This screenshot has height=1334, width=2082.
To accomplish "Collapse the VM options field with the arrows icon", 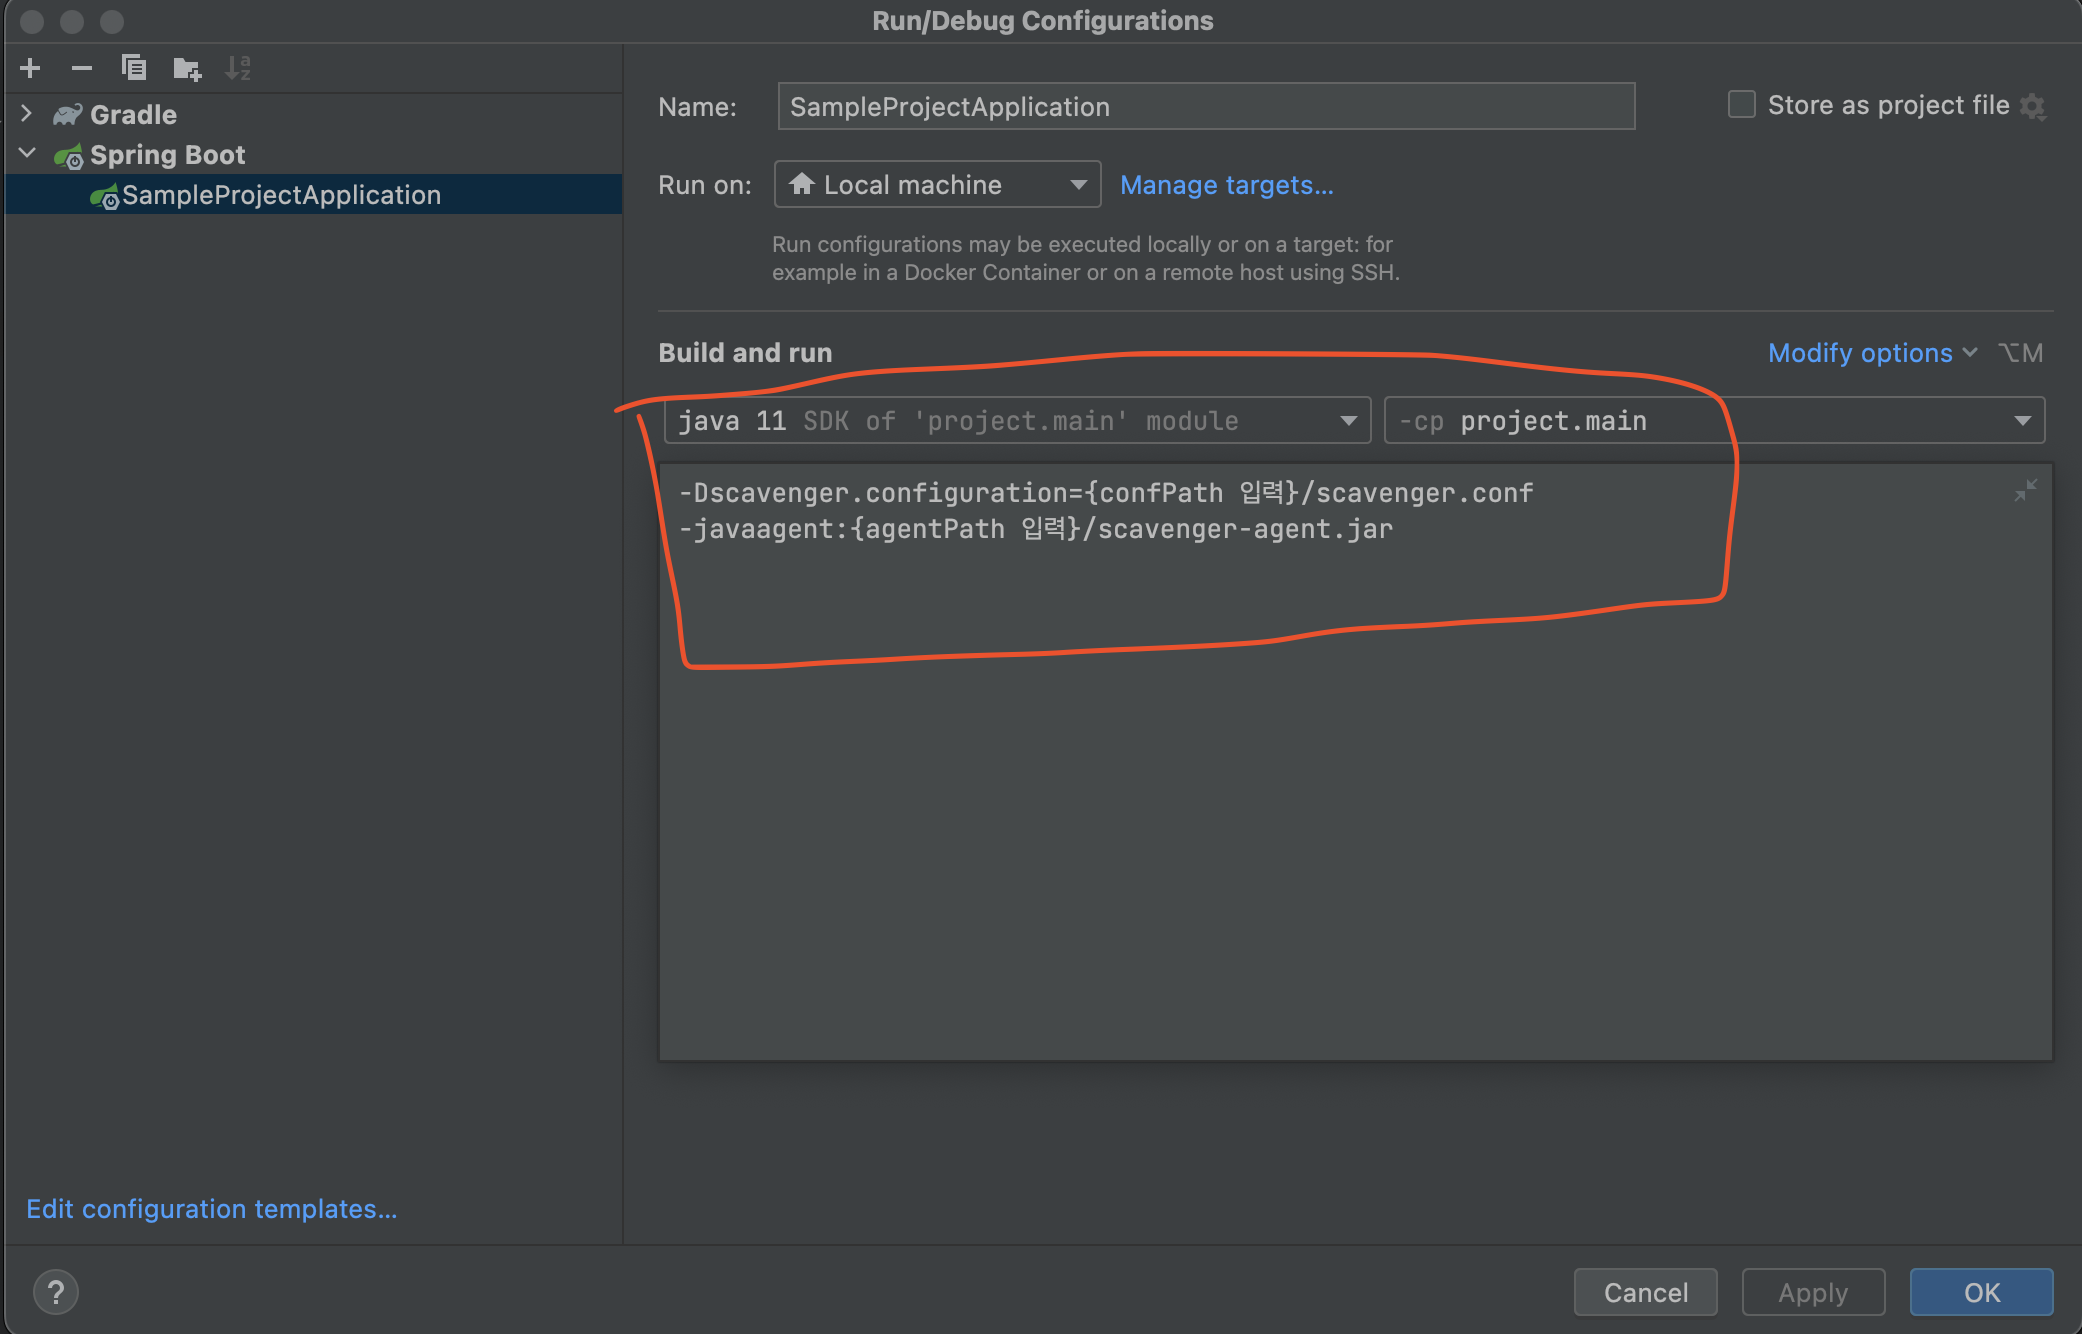I will click(x=2025, y=491).
